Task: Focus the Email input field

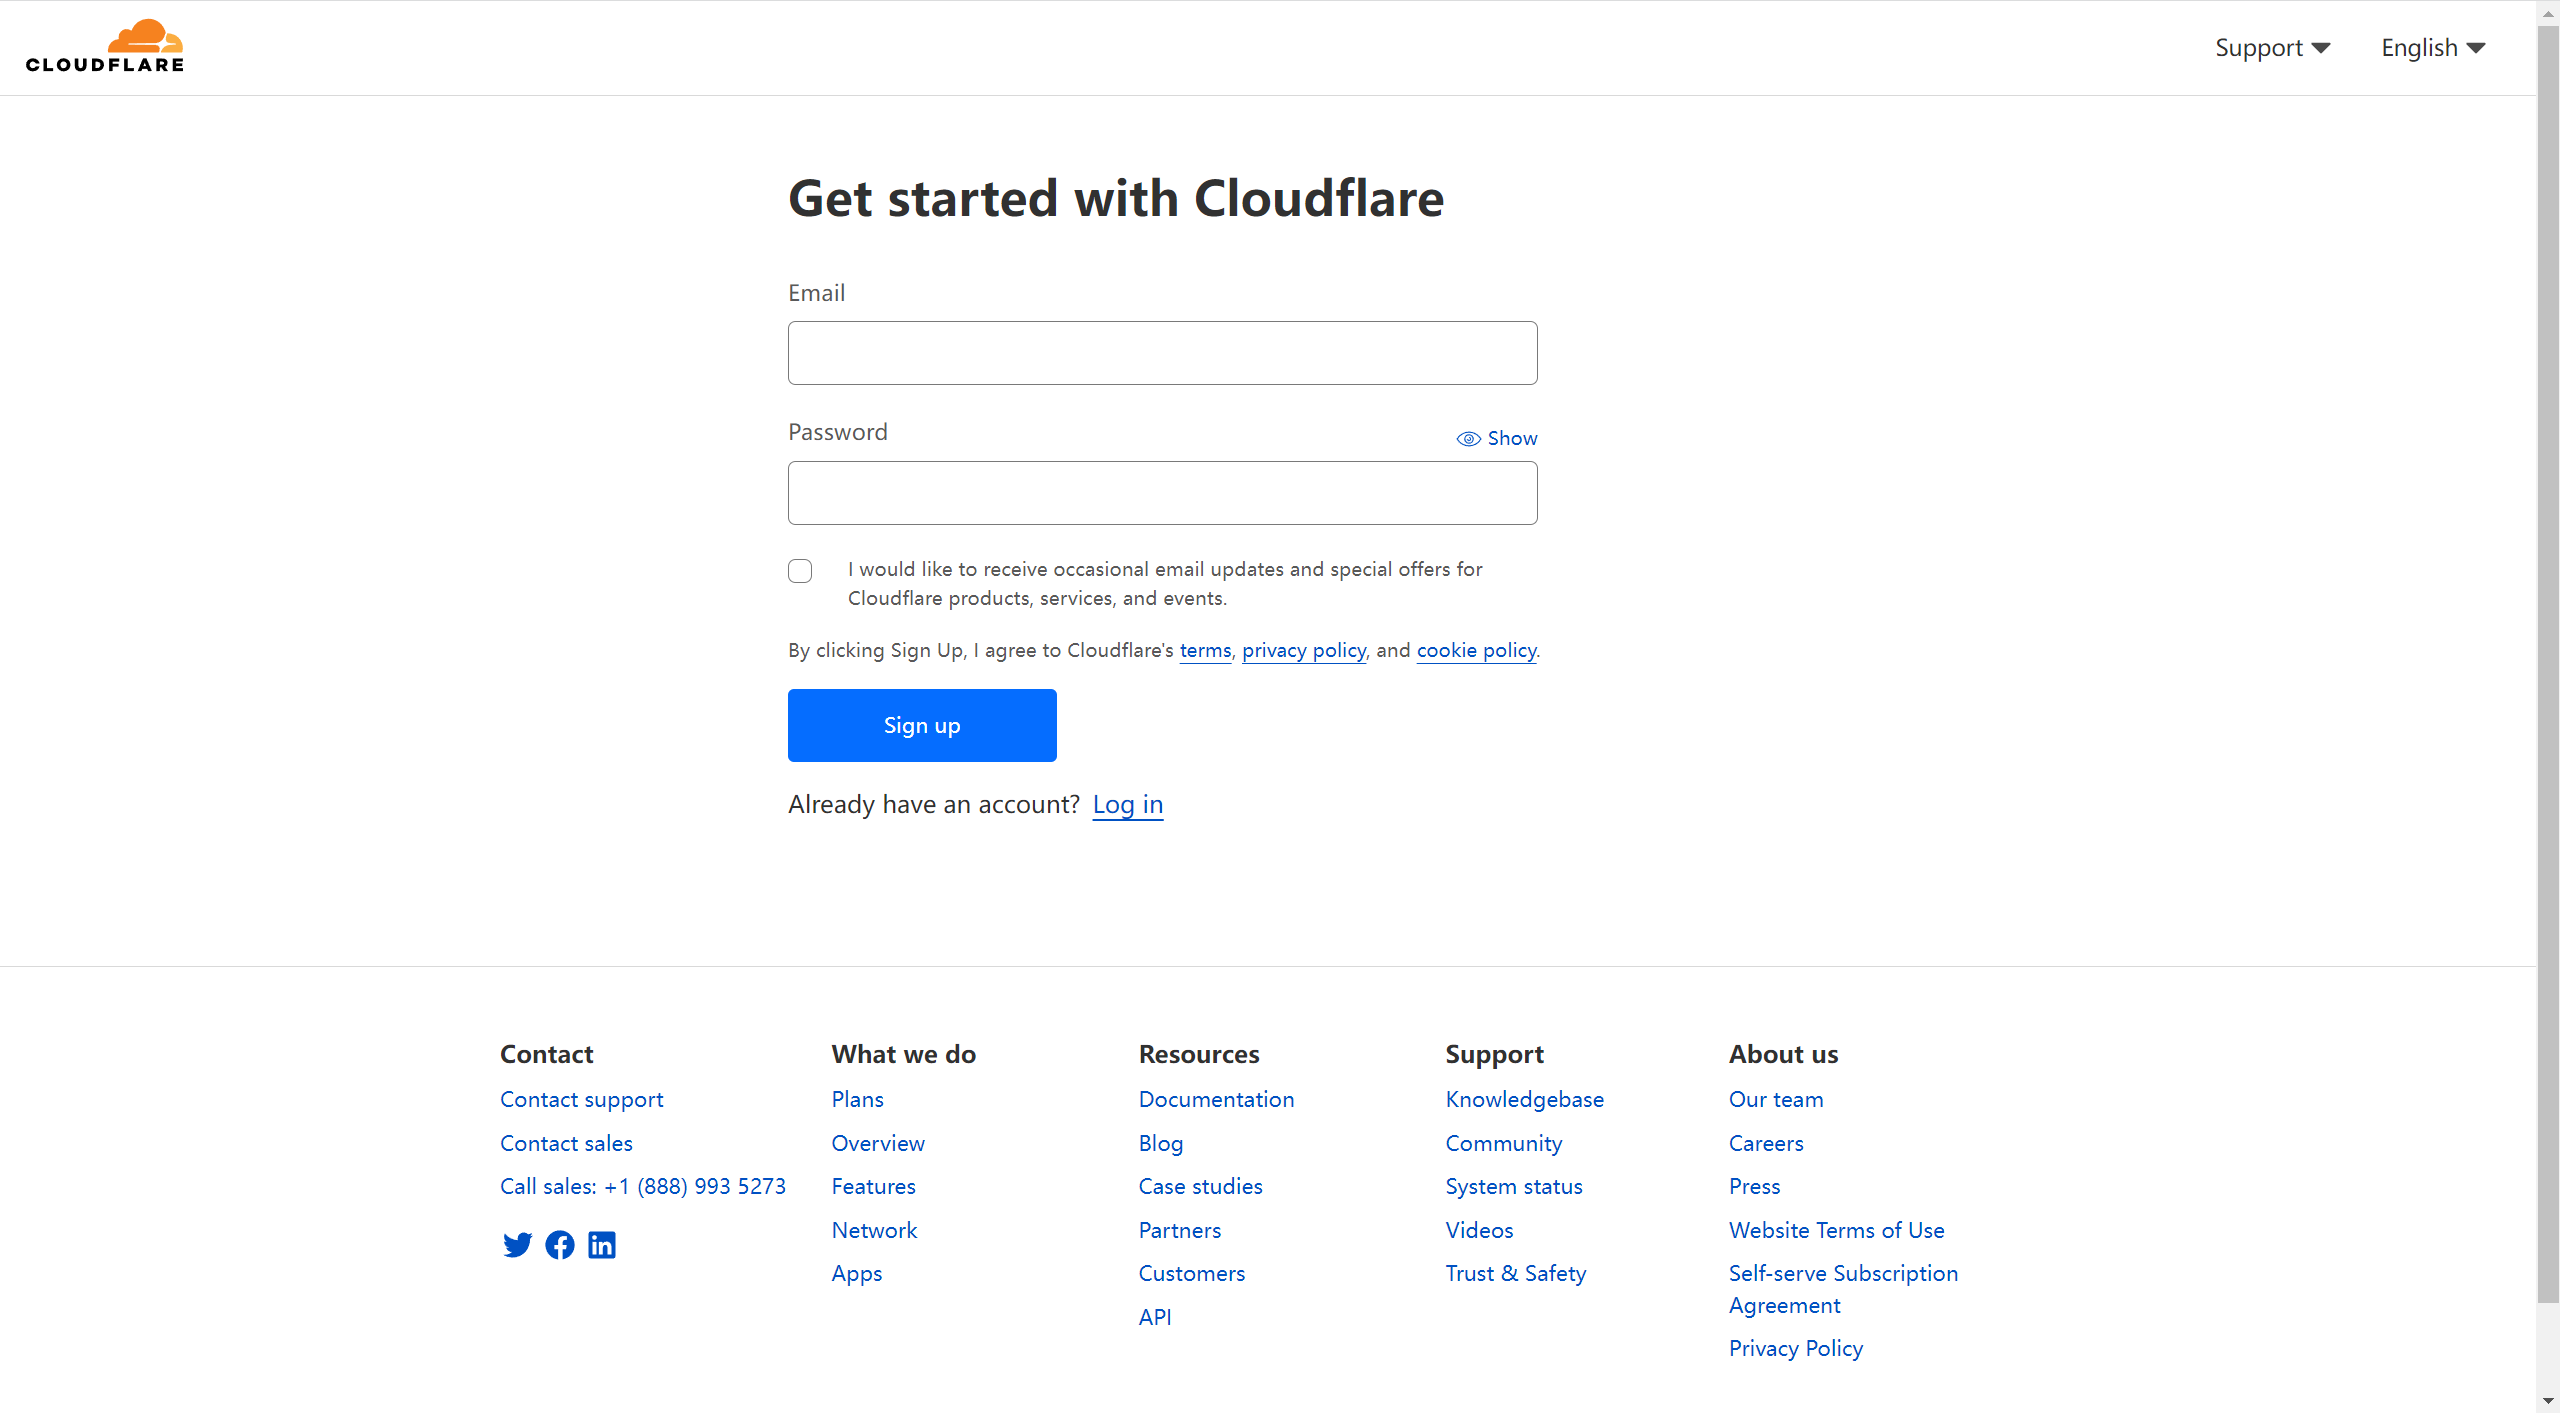Action: [1163, 353]
